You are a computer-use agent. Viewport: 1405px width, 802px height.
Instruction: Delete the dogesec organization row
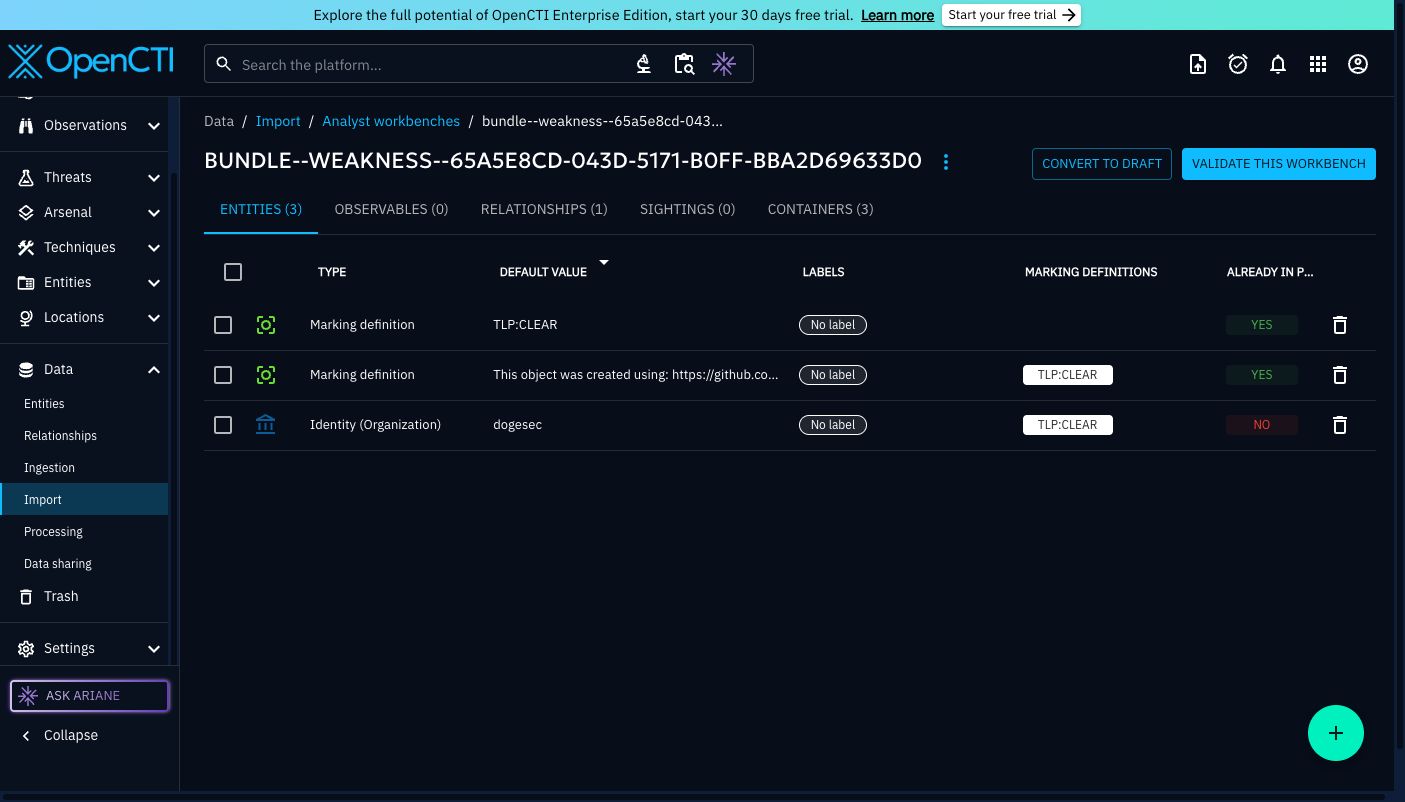click(x=1340, y=425)
